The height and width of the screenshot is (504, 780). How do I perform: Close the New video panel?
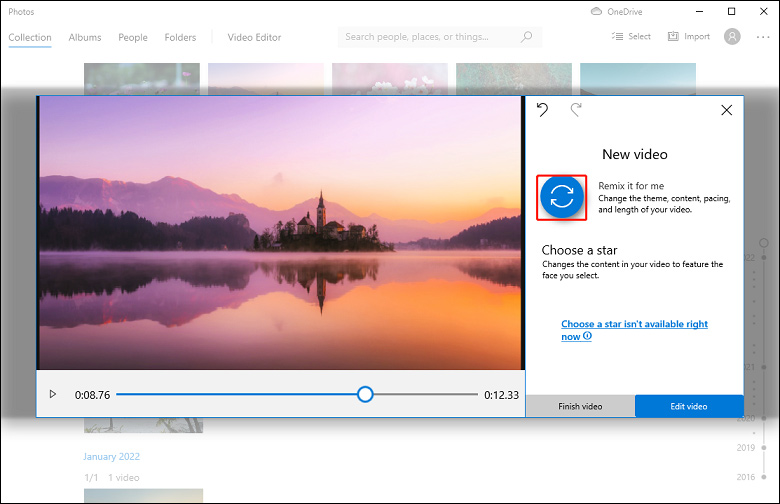click(x=727, y=110)
